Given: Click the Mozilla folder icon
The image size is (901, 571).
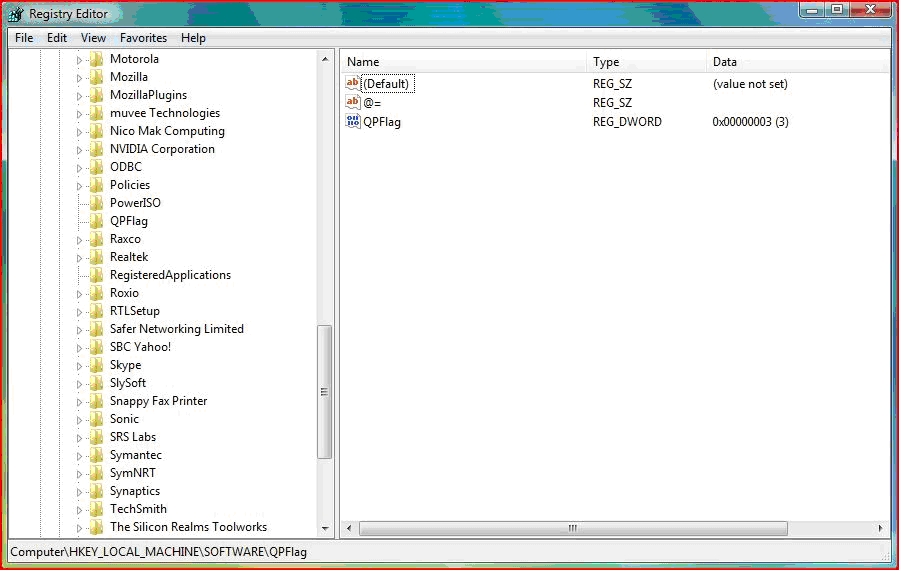Looking at the screenshot, I should tap(97, 77).
